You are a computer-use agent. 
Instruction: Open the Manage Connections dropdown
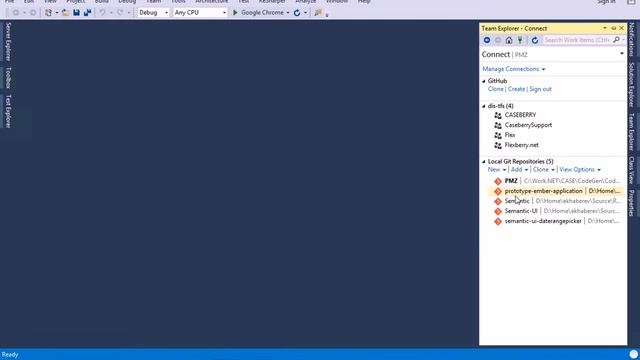(513, 69)
